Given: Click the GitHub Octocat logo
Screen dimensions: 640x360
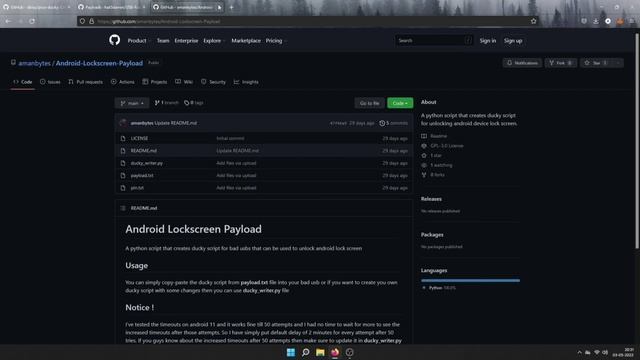Looking at the screenshot, I should pos(115,40).
